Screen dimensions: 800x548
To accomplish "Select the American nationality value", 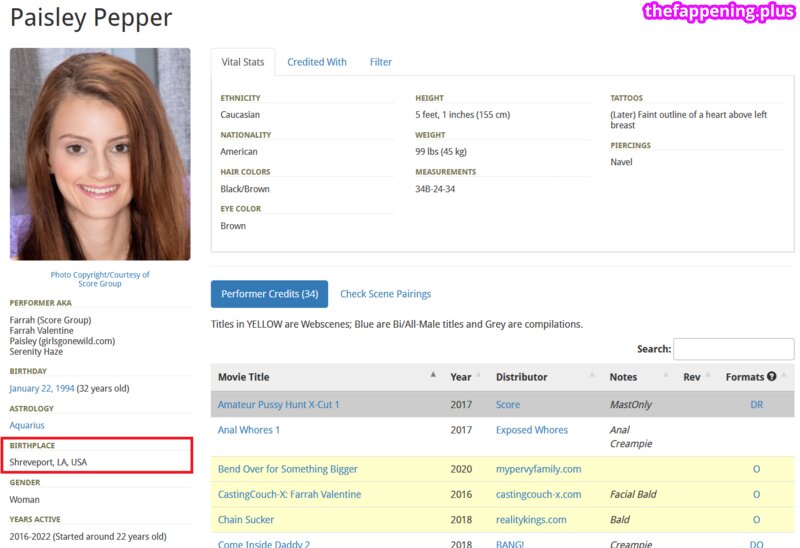I will click(x=239, y=152).
